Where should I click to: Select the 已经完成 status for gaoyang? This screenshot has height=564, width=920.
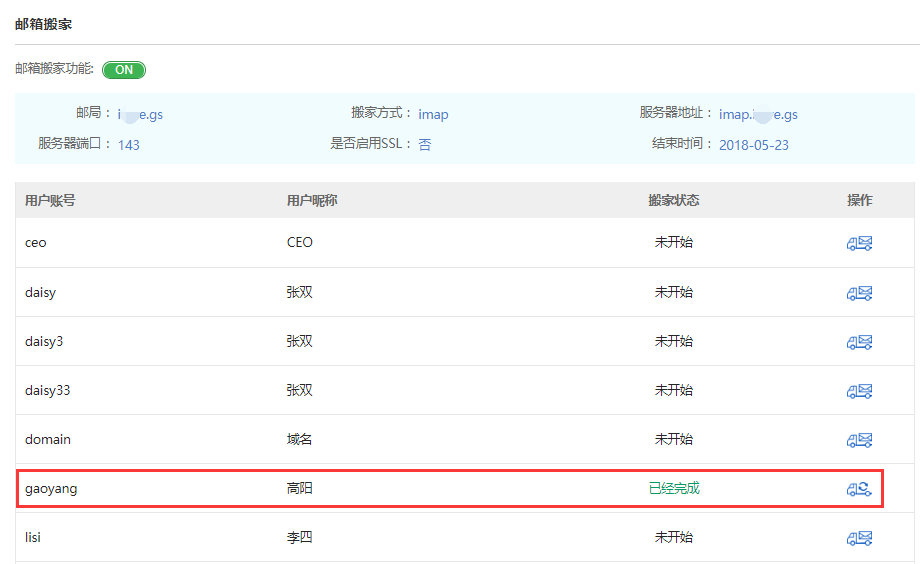[x=673, y=489]
